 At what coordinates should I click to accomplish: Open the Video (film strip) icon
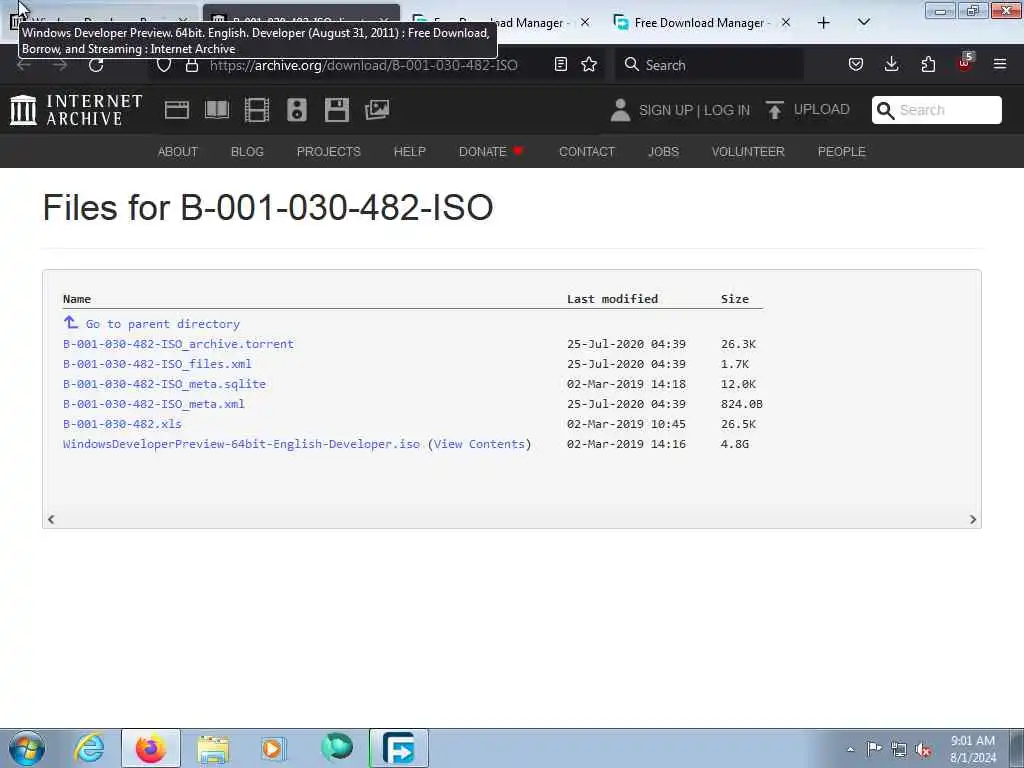[x=257, y=110]
